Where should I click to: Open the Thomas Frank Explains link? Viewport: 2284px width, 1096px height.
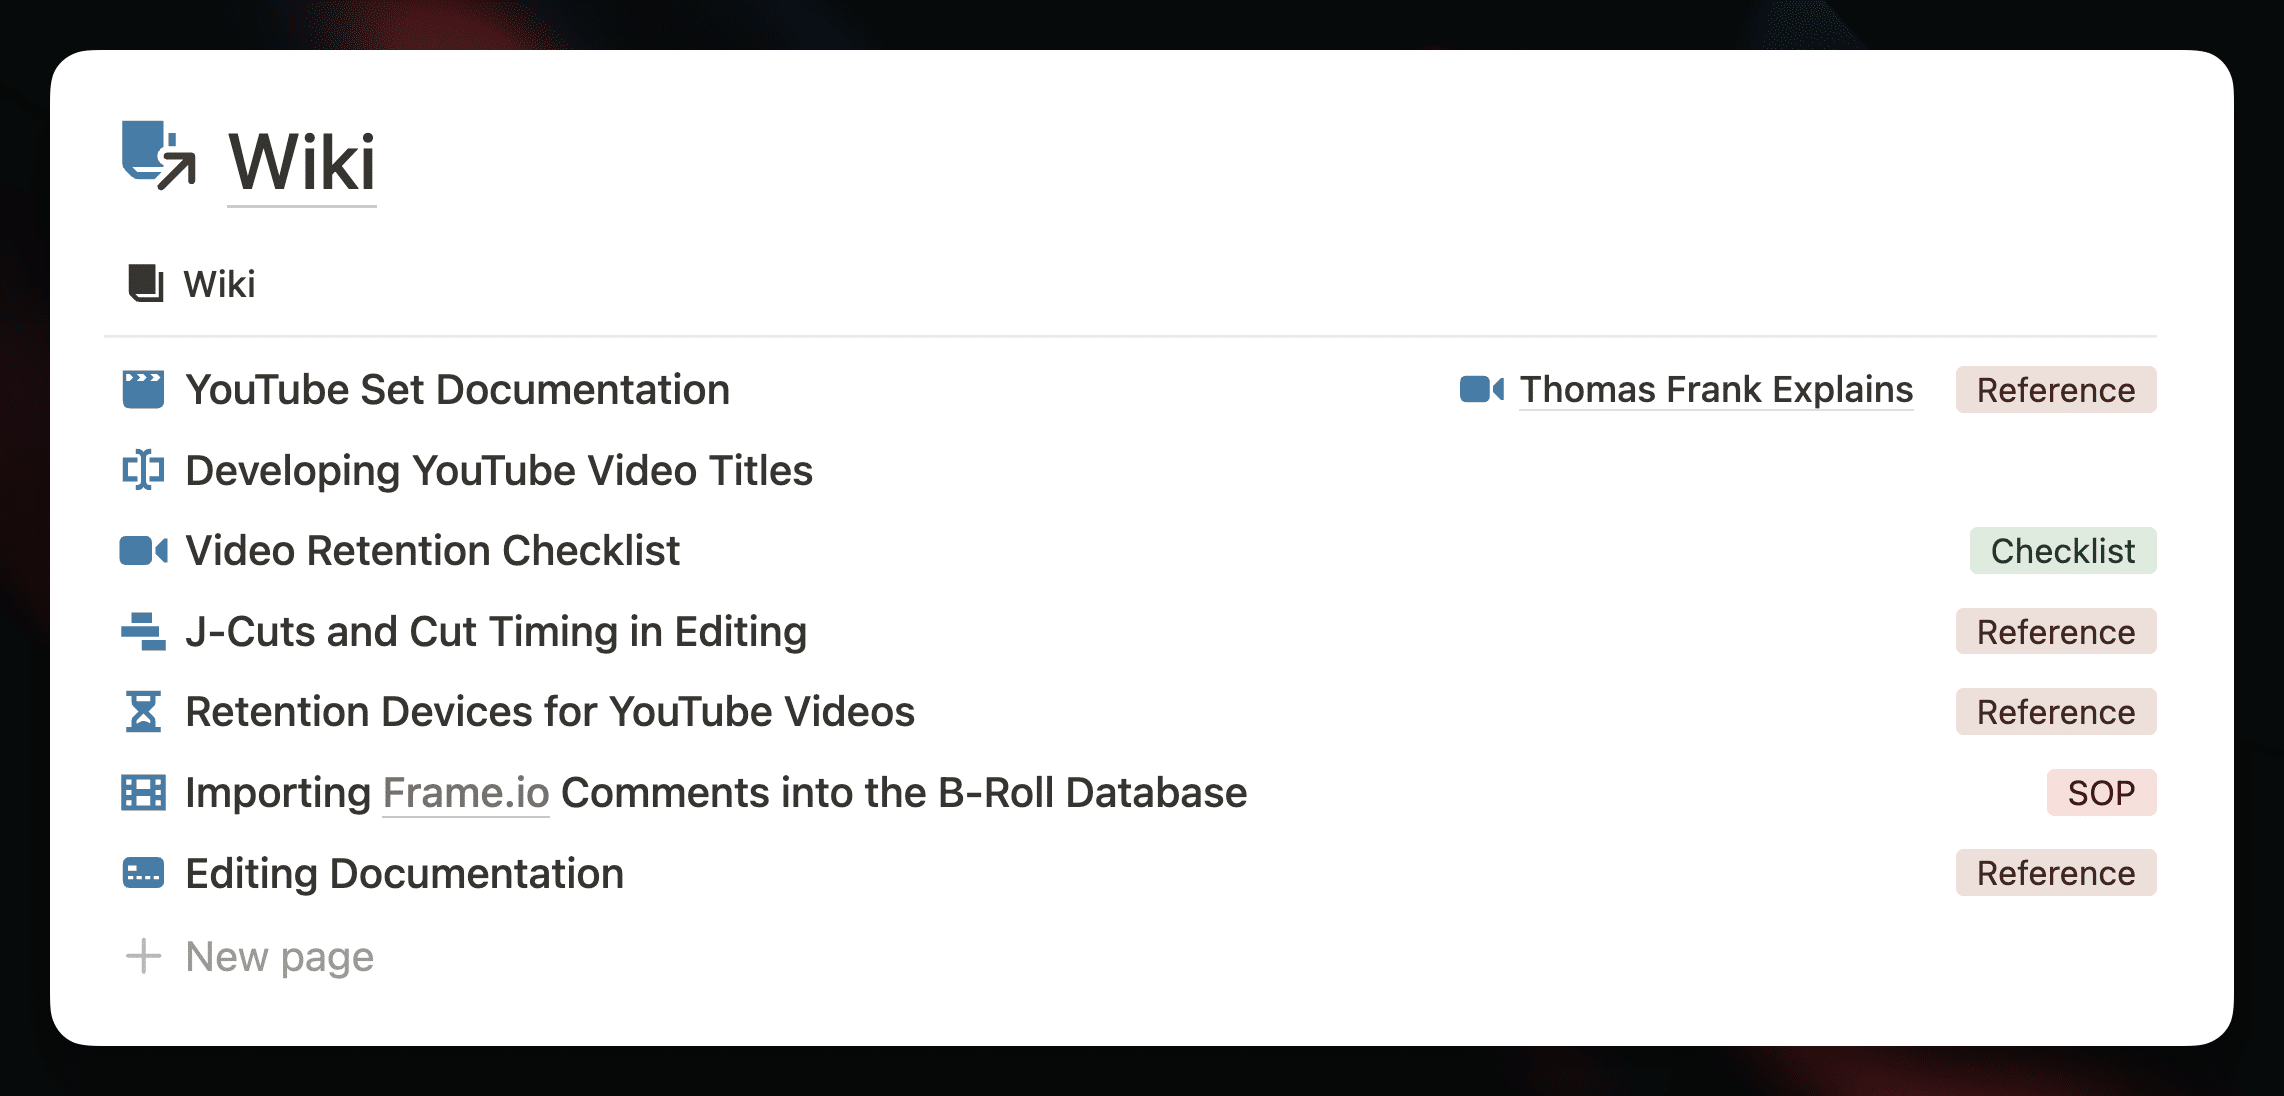coord(1716,389)
